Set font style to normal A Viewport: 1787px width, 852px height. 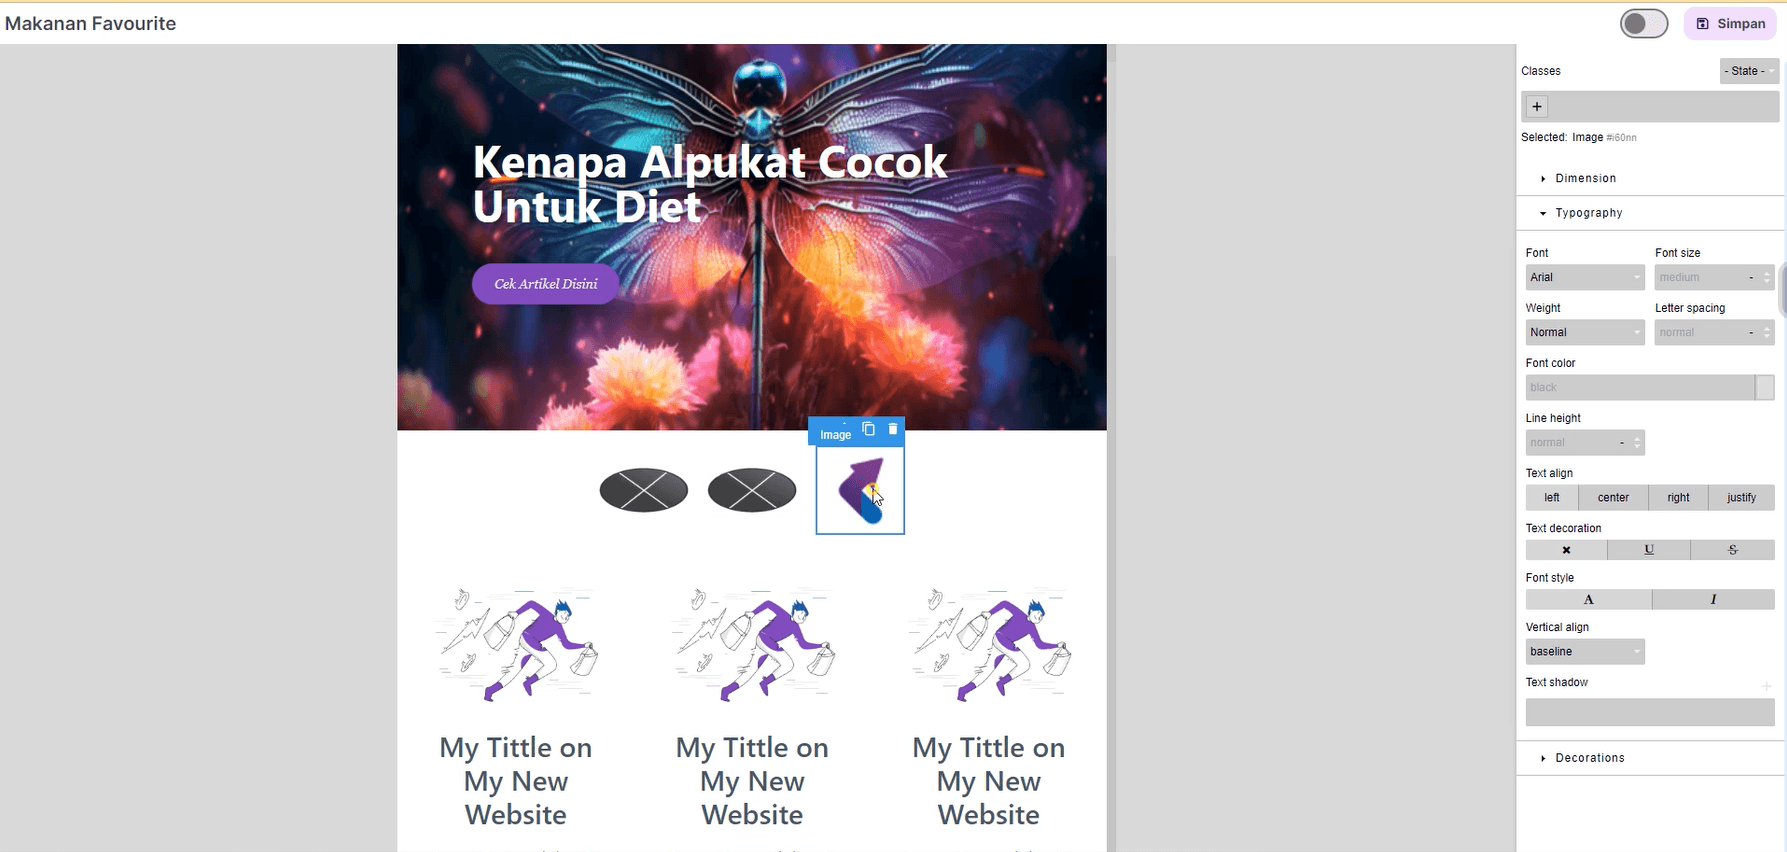point(1588,600)
